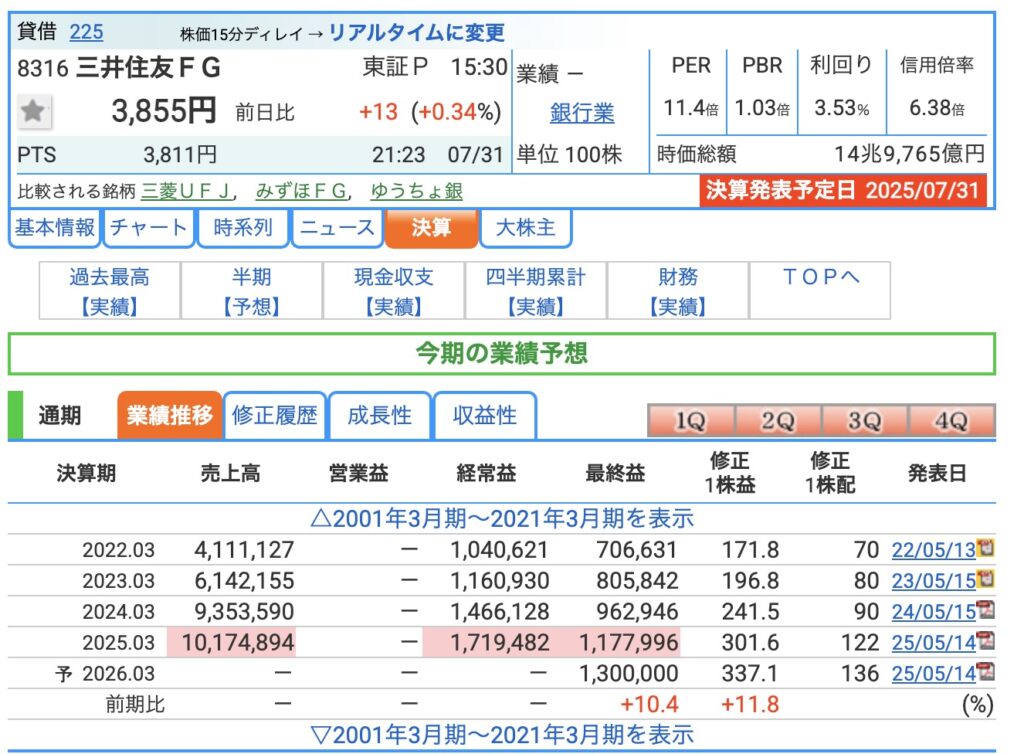Switch to the ニュース tab
This screenshot has height=754, width=1024.
337,228
